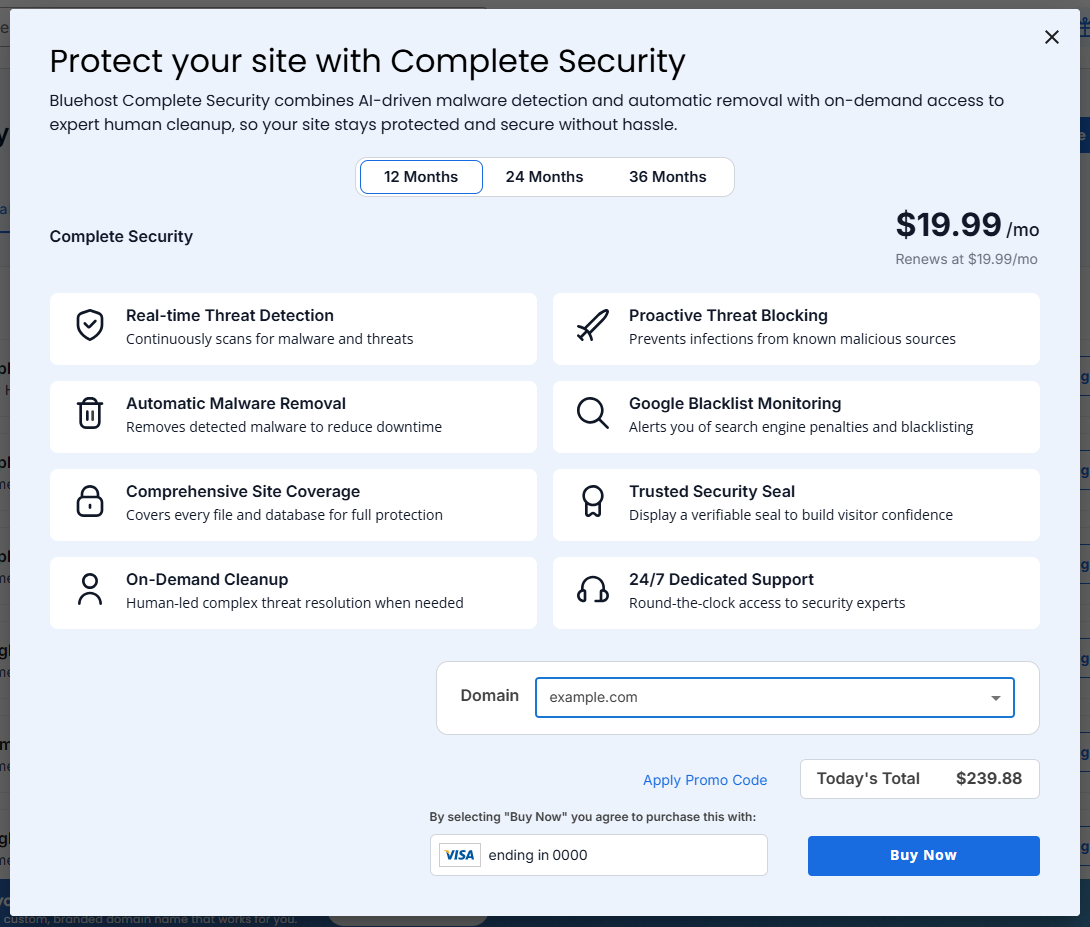Click 'Removes detected malware to reduce downtime'

(284, 427)
